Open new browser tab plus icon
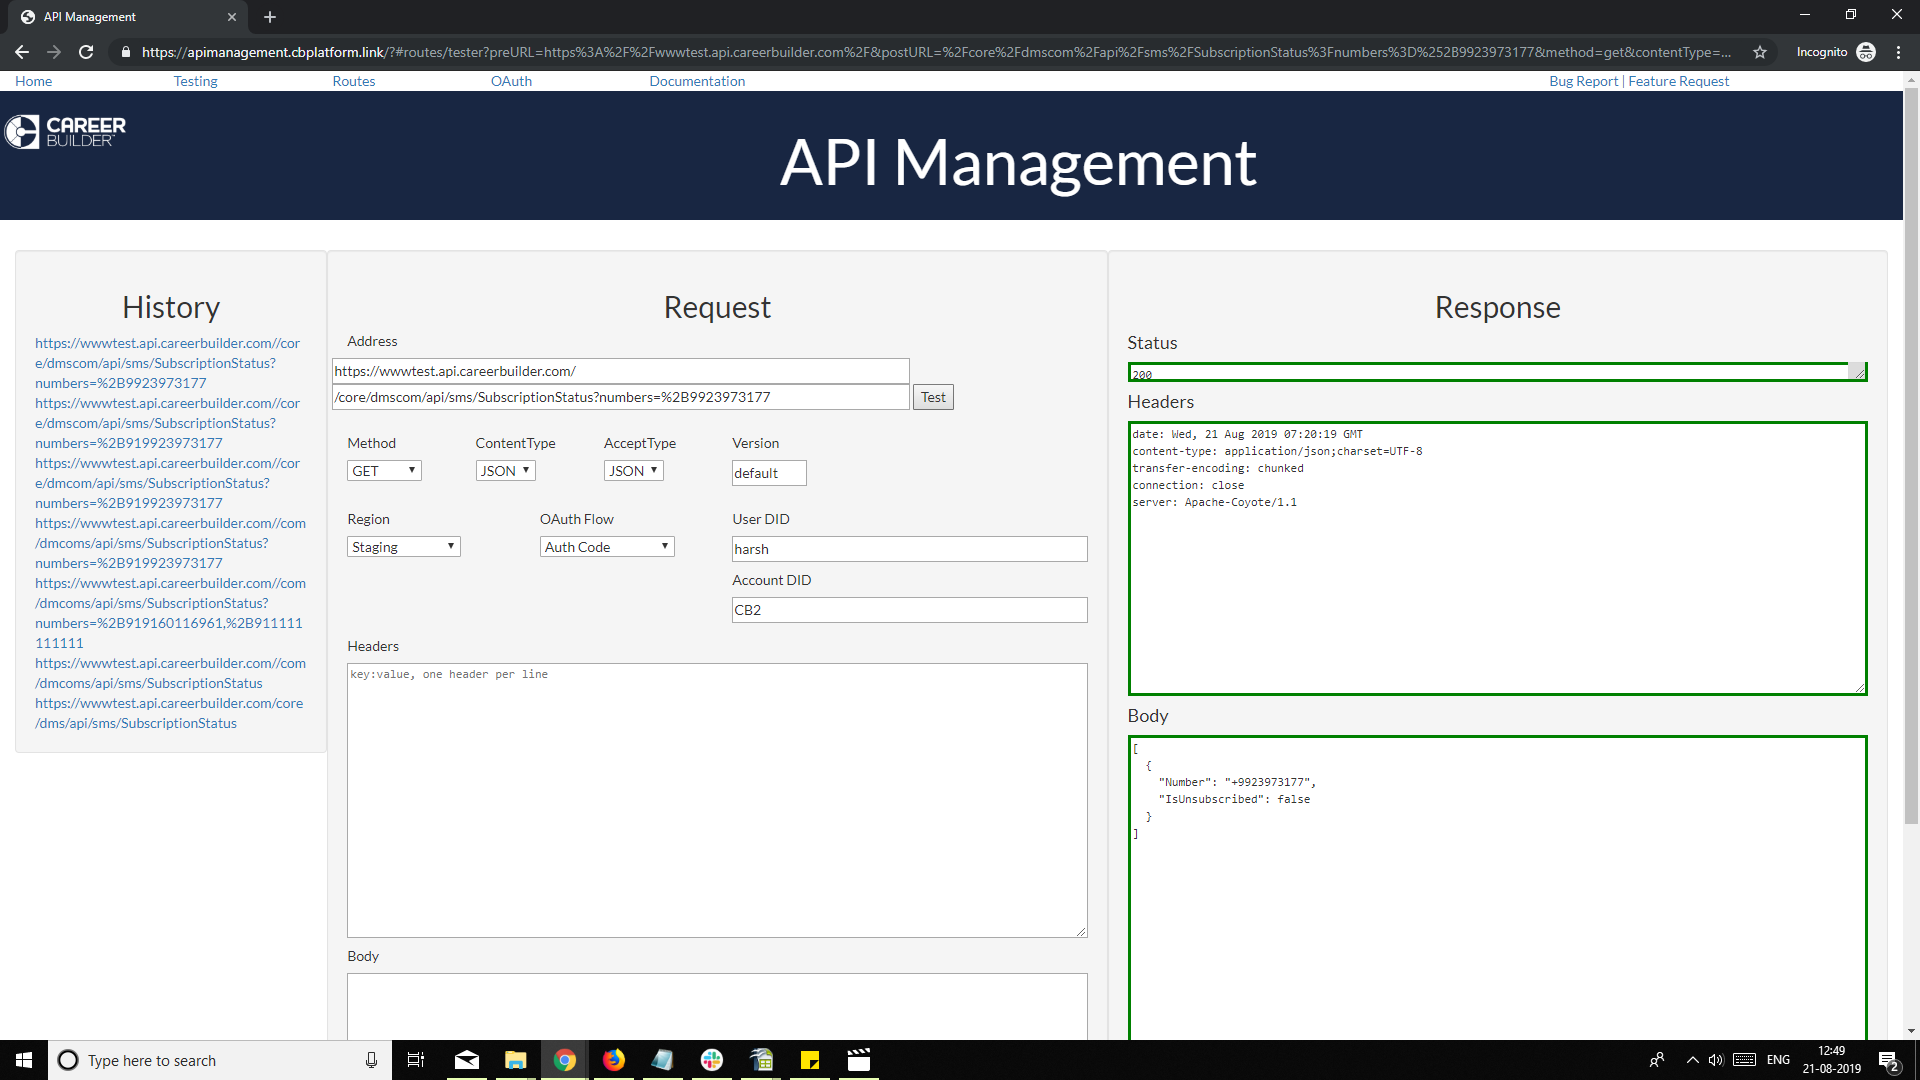The height and width of the screenshot is (1080, 1920). coord(270,17)
